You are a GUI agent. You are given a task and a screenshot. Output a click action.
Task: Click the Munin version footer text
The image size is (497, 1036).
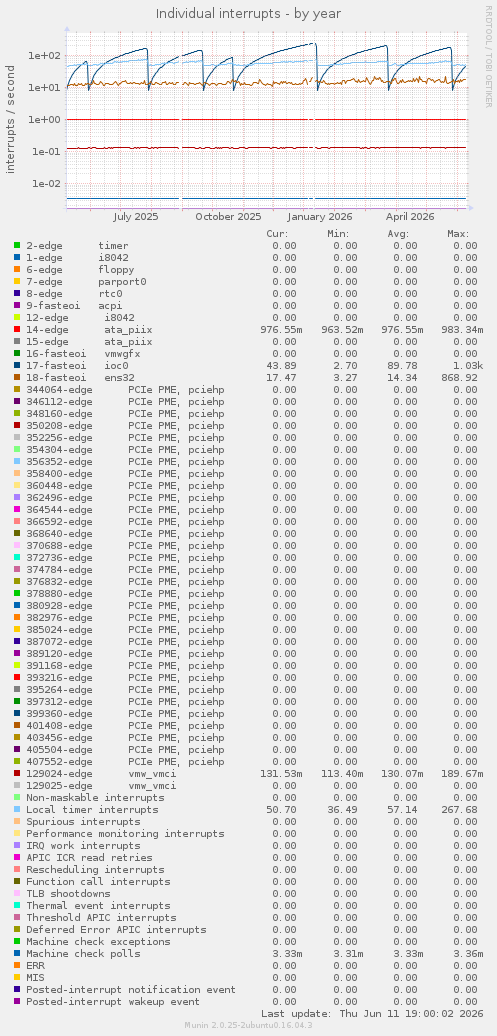pos(248,1025)
